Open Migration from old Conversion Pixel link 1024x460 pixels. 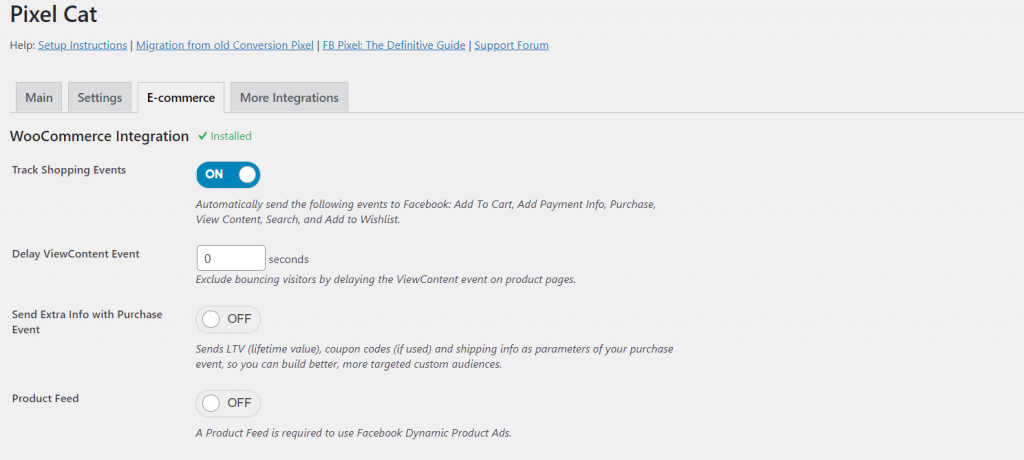pyautogui.click(x=225, y=45)
